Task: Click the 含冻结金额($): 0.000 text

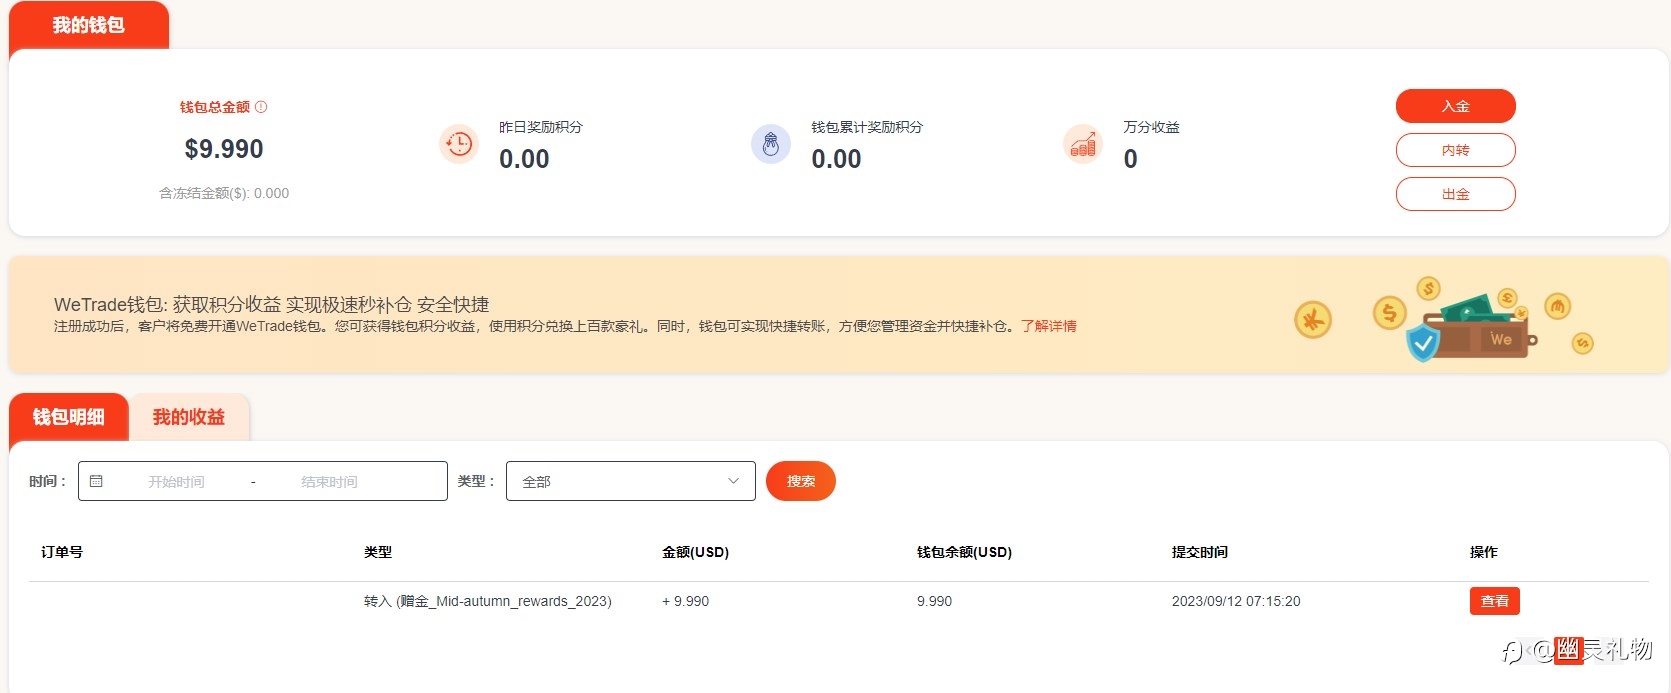Action: click(224, 193)
